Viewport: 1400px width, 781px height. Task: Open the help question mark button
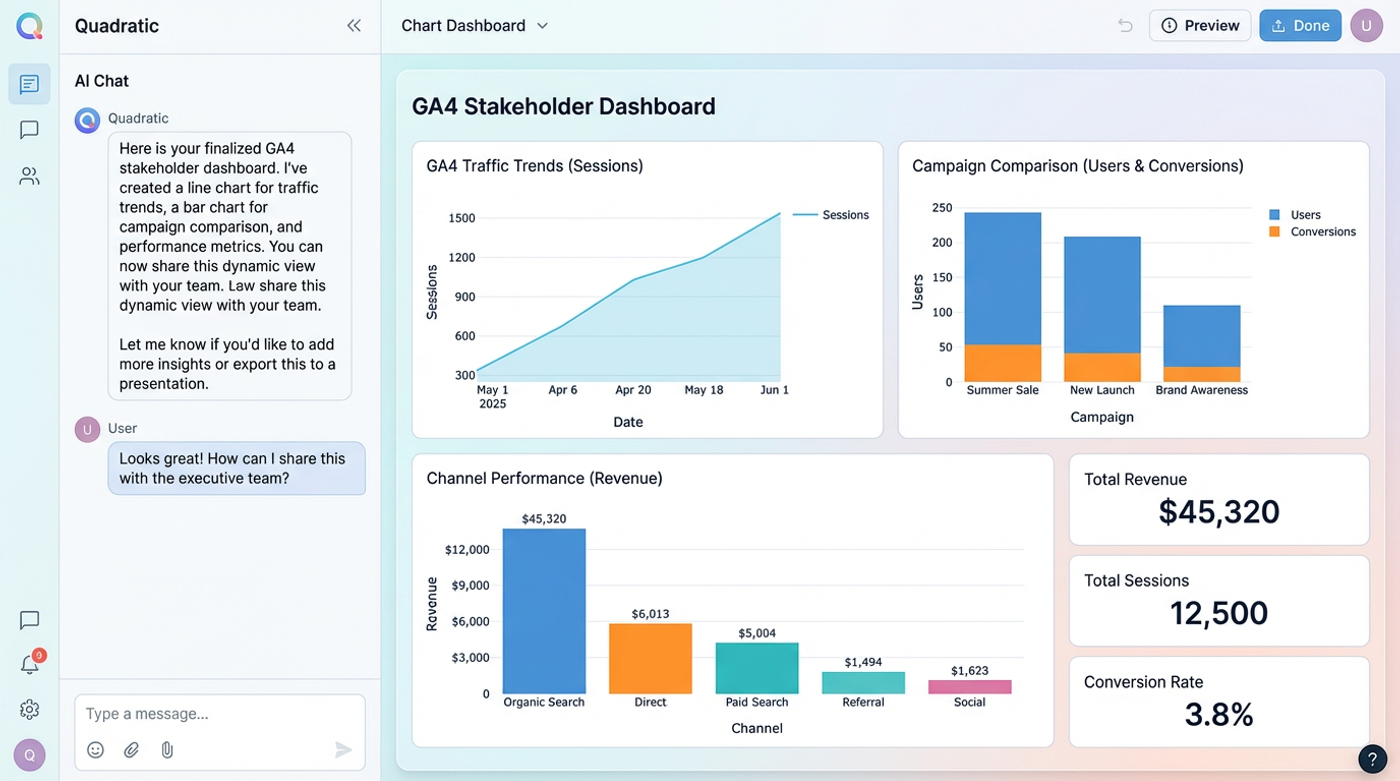tap(1372, 758)
